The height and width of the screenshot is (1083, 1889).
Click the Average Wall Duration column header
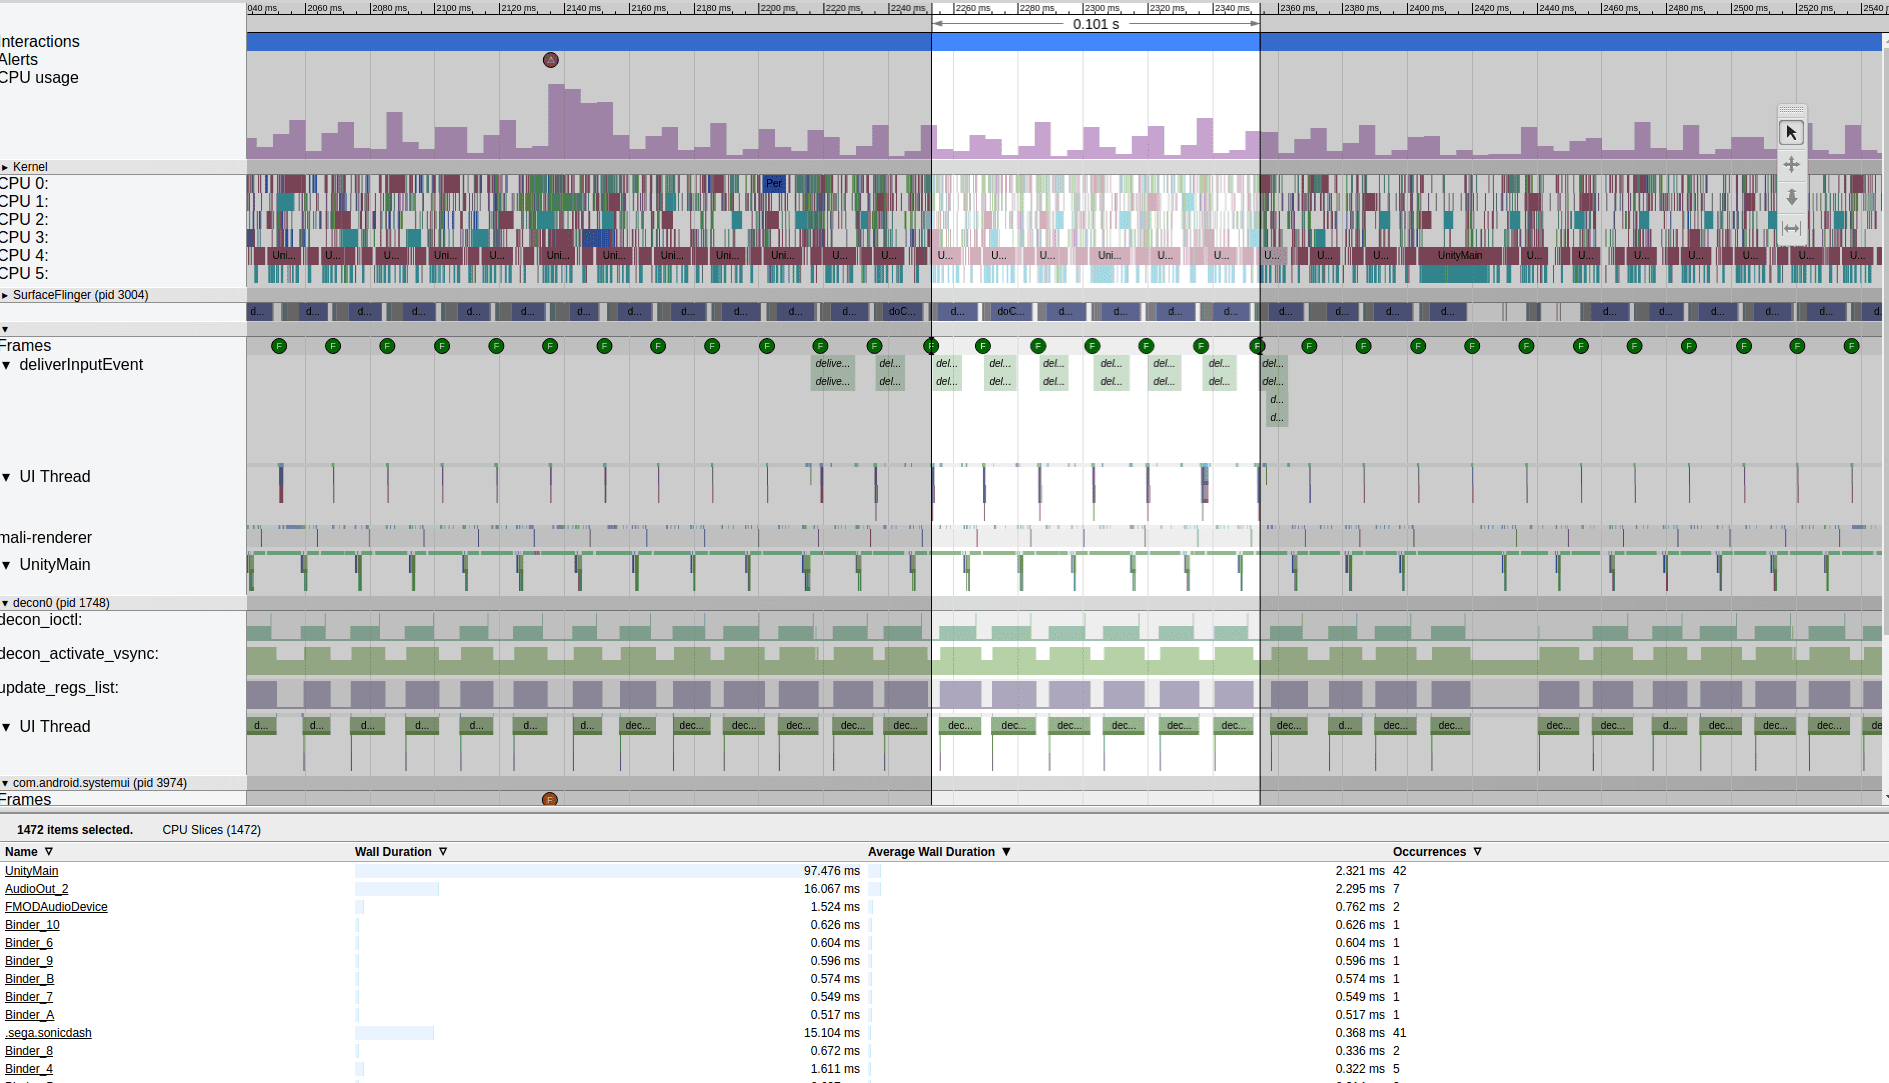931,852
